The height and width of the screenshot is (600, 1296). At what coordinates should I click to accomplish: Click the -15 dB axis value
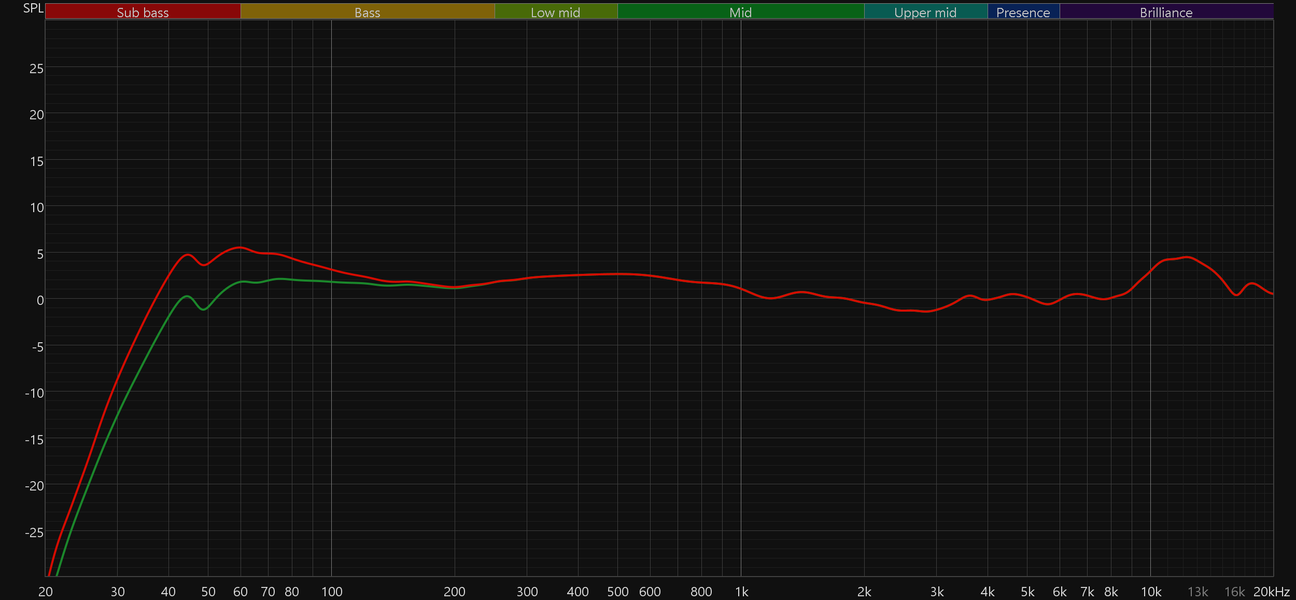pyautogui.click(x=33, y=439)
